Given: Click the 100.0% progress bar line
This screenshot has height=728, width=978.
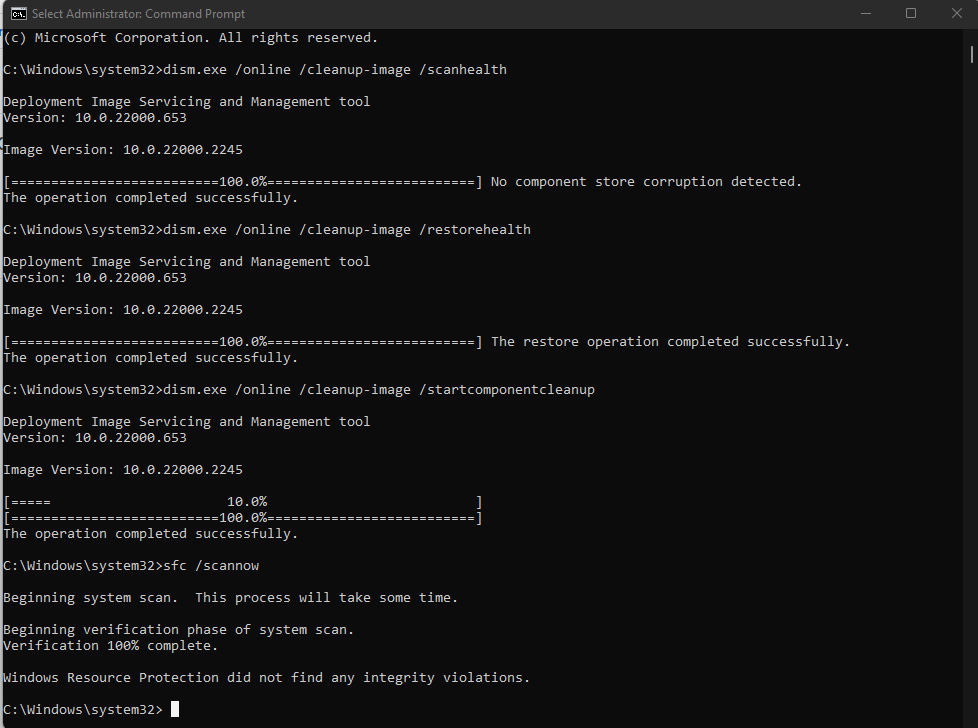Looking at the screenshot, I should point(242,517).
